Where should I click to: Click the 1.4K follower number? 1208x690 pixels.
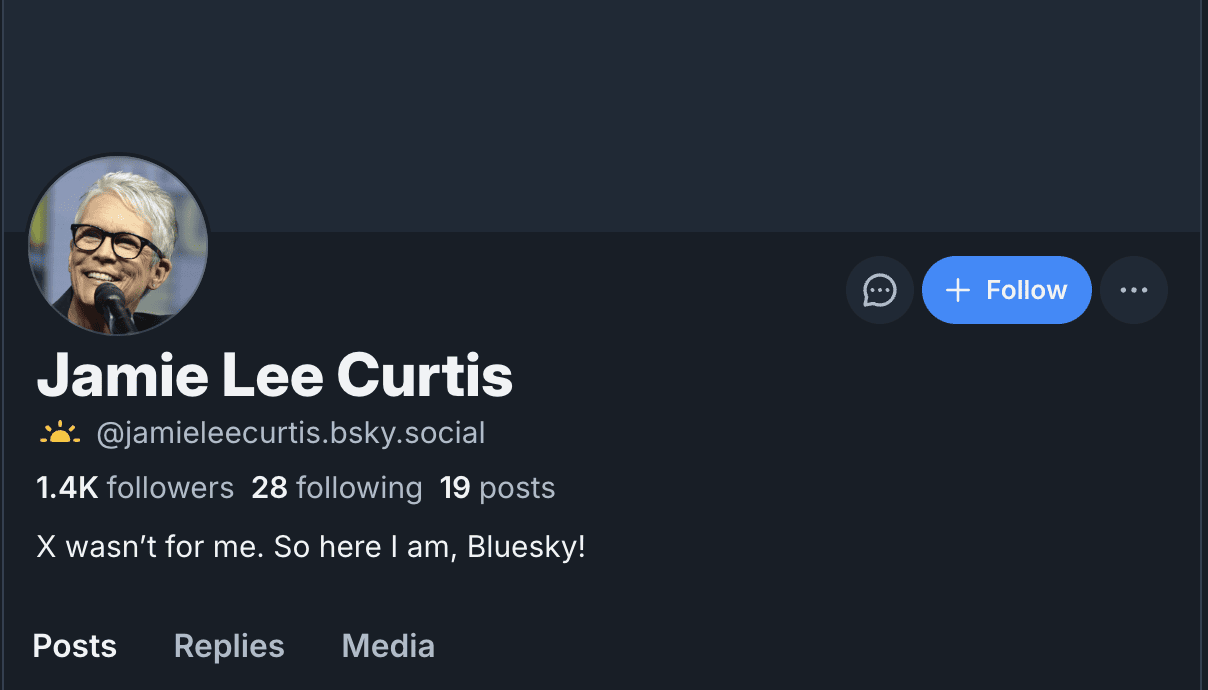coord(67,488)
